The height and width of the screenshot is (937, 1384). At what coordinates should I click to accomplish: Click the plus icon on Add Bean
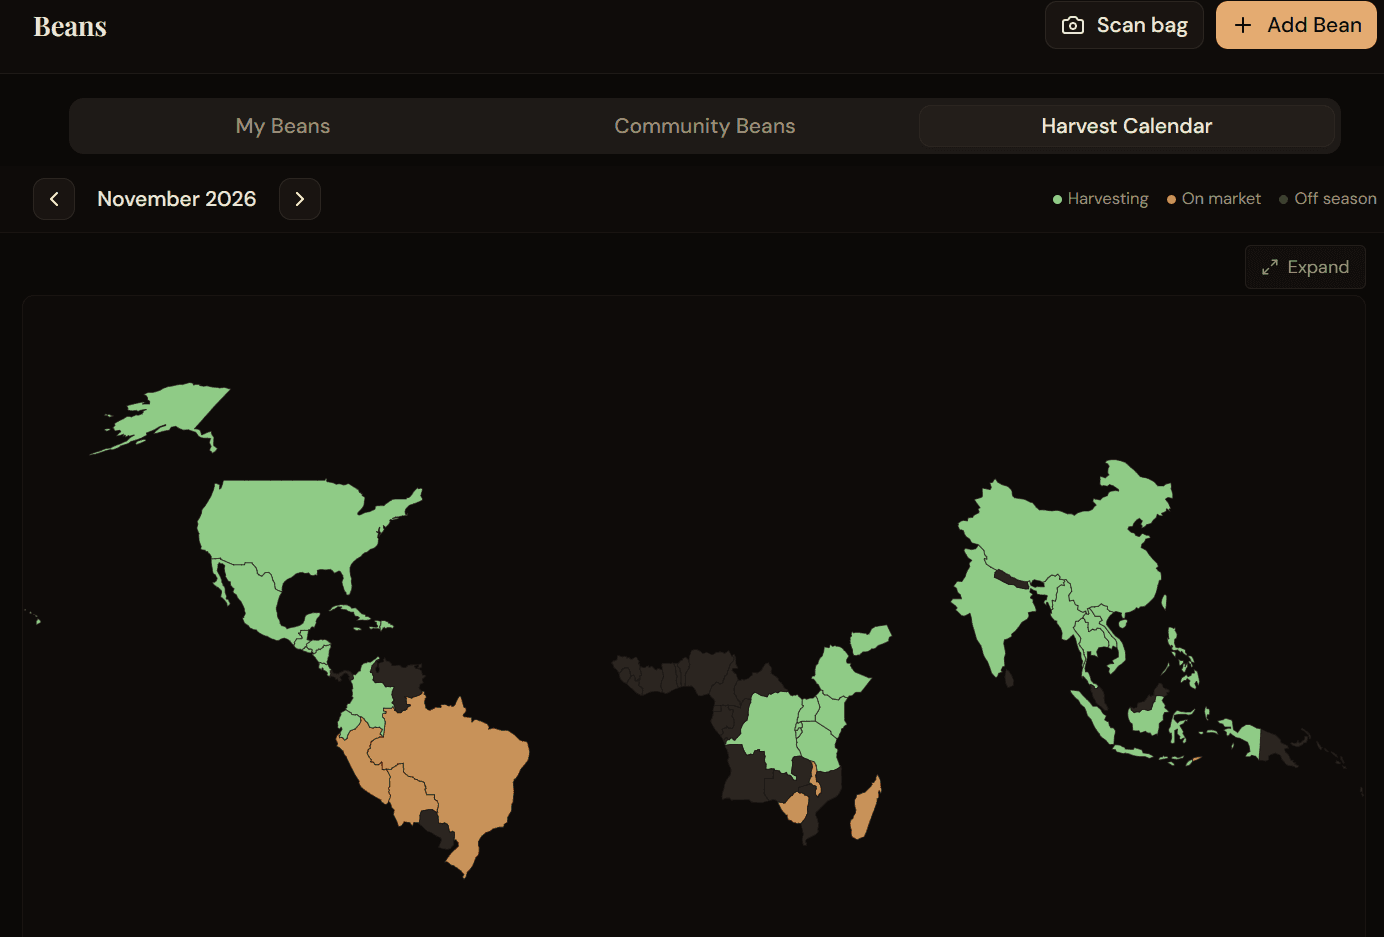(1243, 25)
